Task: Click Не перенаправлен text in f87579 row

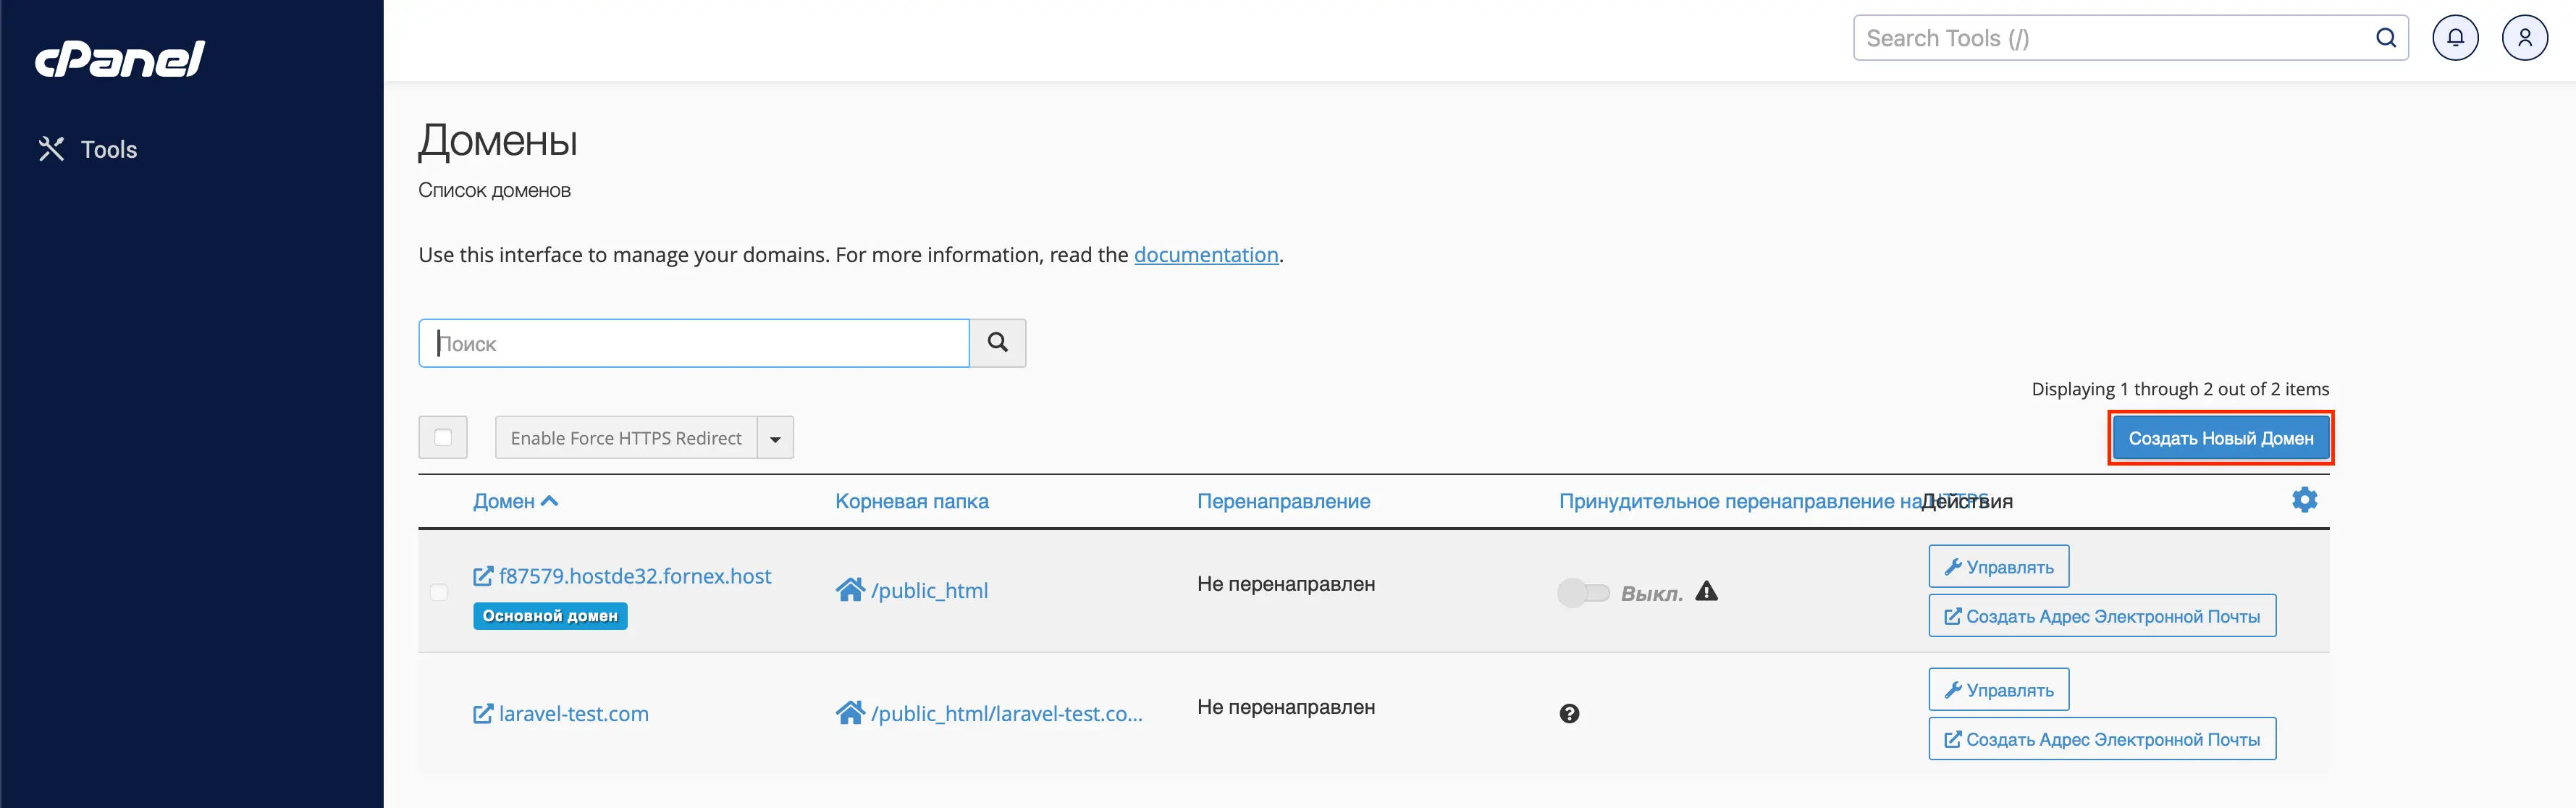Action: 1286,584
